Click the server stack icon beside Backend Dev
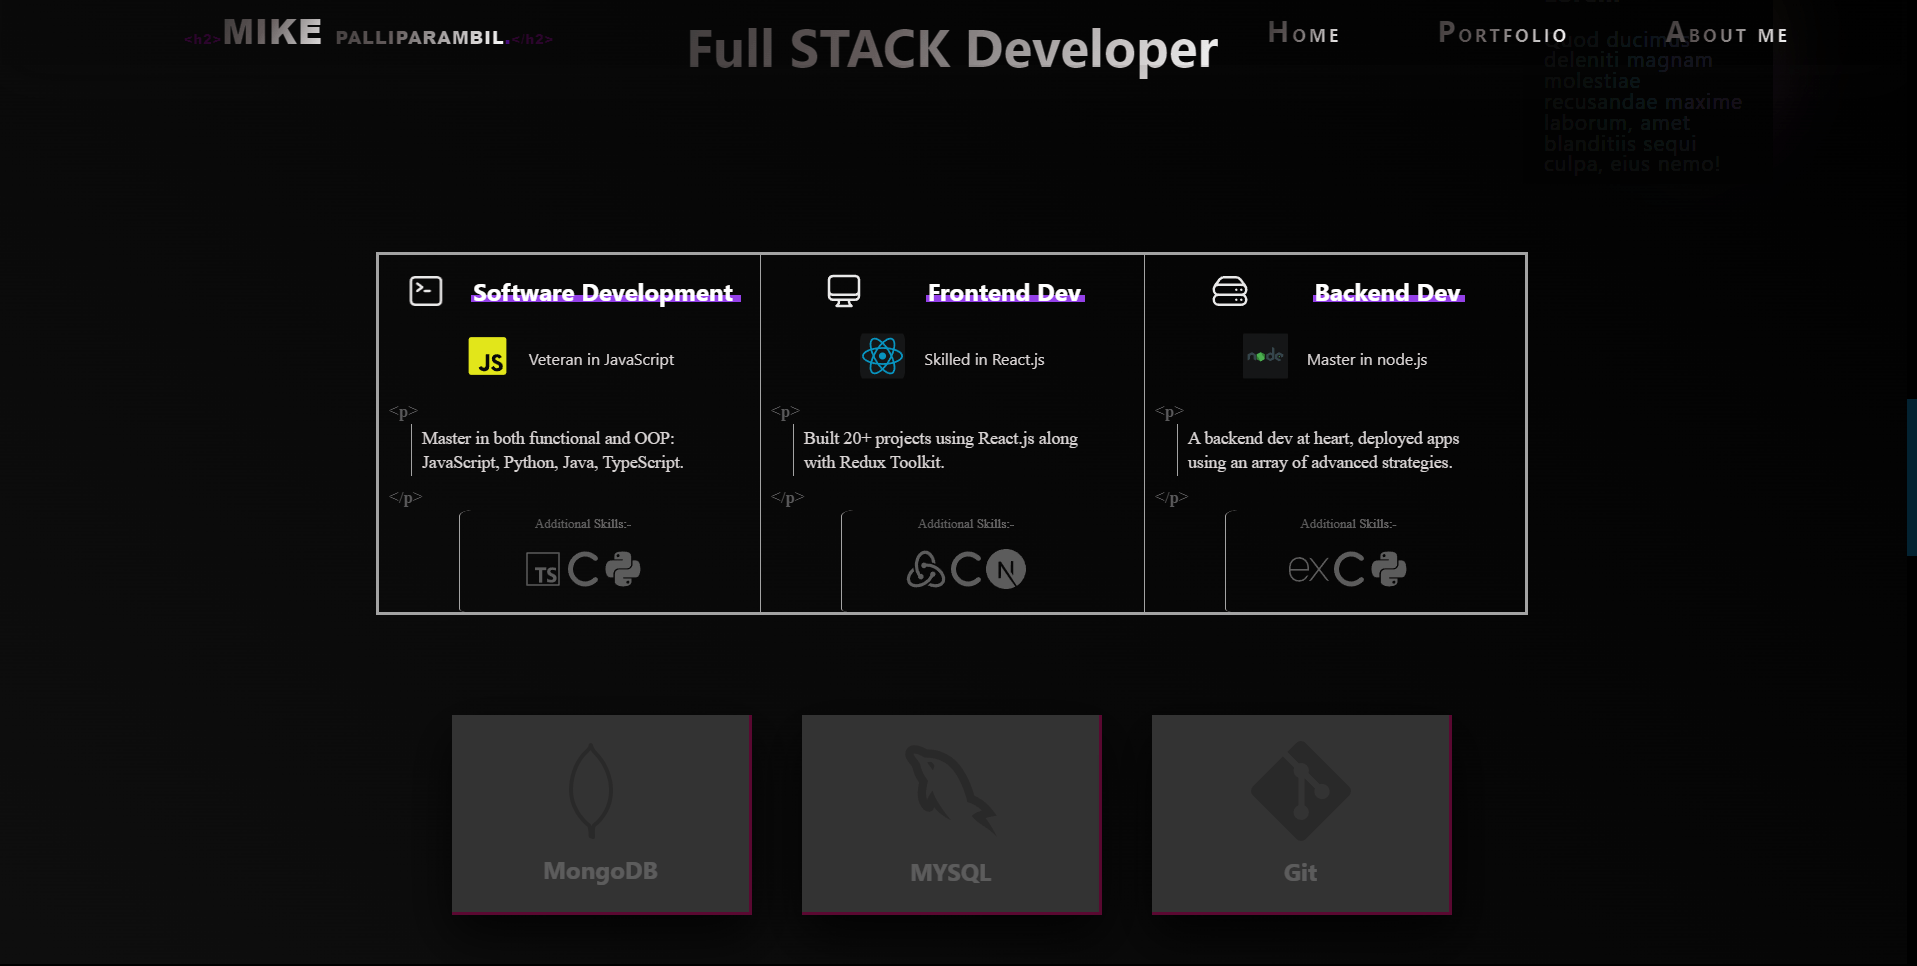Screen dimensions: 1917x966 click(x=1229, y=291)
